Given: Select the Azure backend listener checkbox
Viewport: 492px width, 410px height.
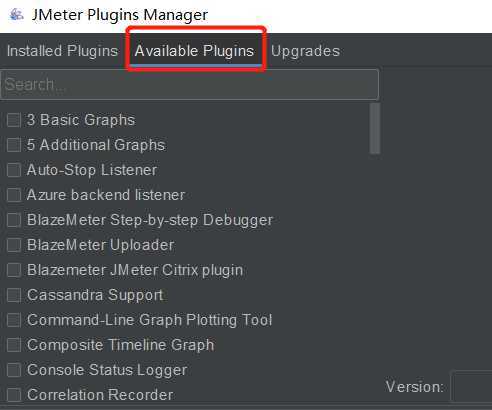Looking at the screenshot, I should [14, 195].
